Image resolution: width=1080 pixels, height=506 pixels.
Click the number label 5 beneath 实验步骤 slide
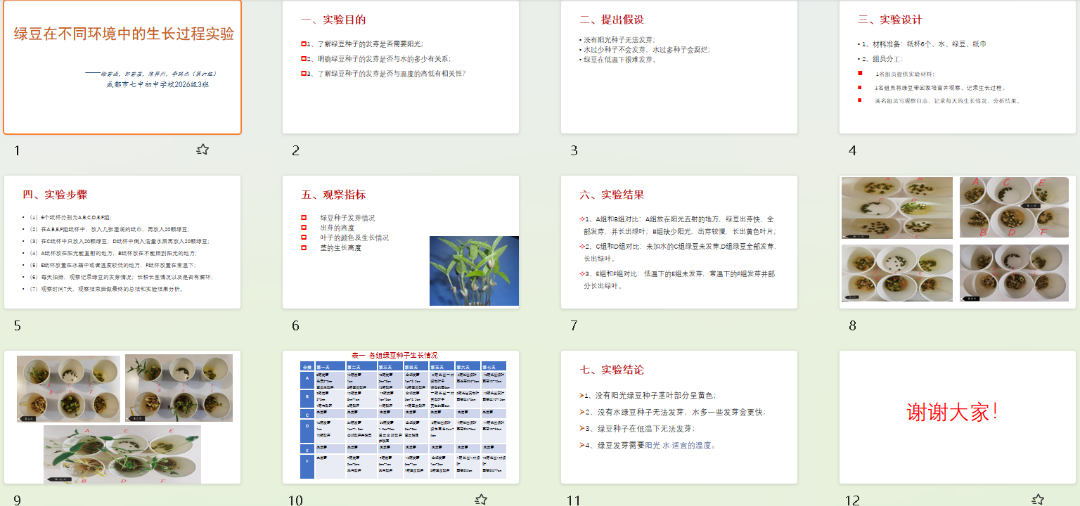(17, 326)
